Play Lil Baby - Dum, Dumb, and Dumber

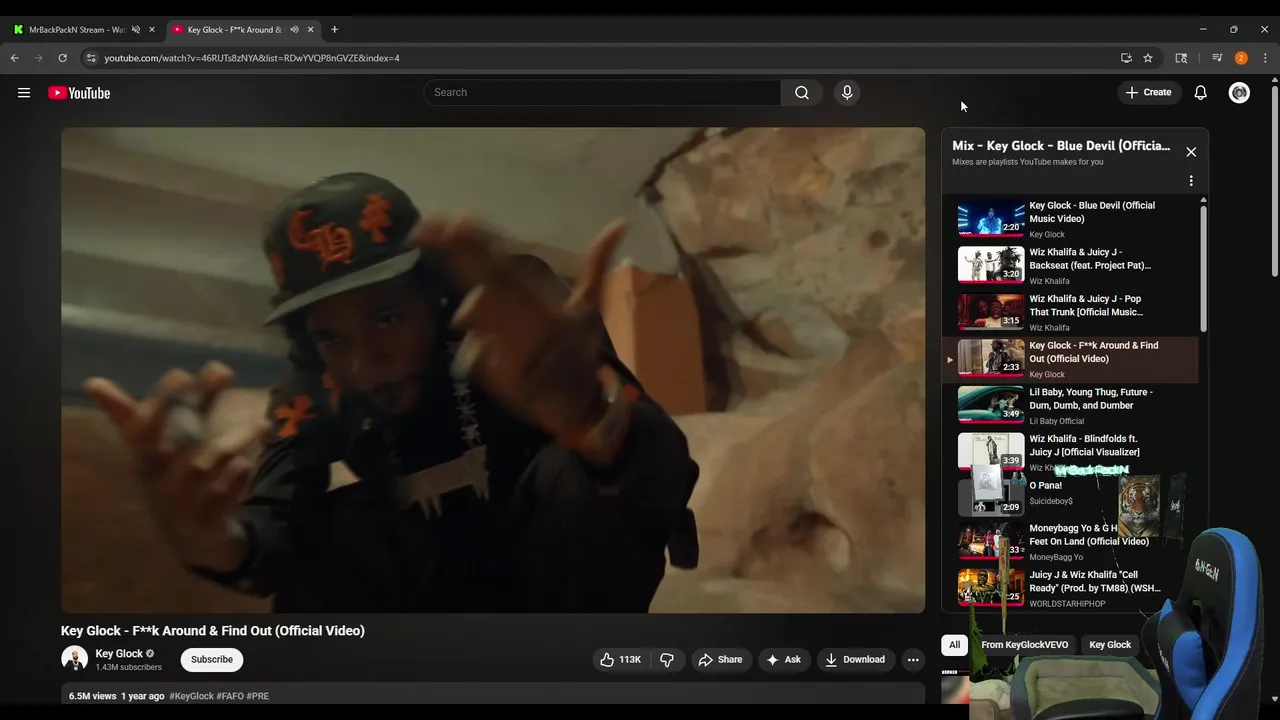(x=1070, y=406)
